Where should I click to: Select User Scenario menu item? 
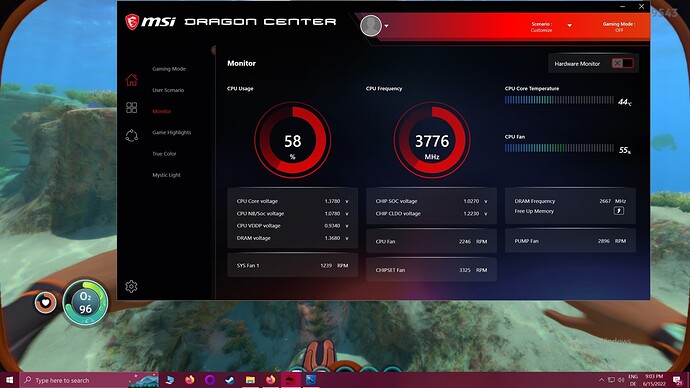(168, 90)
